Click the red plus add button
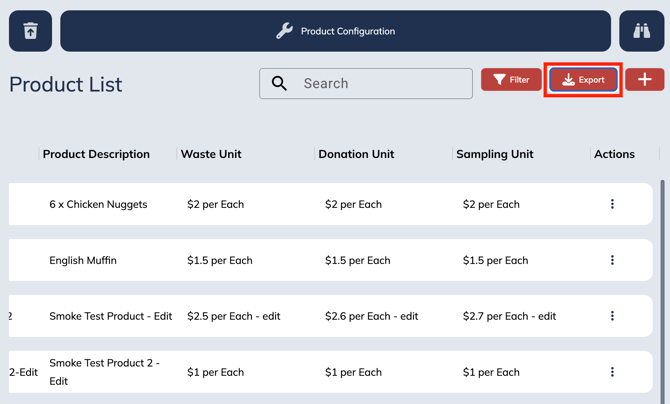This screenshot has height=404, width=670. [645, 80]
